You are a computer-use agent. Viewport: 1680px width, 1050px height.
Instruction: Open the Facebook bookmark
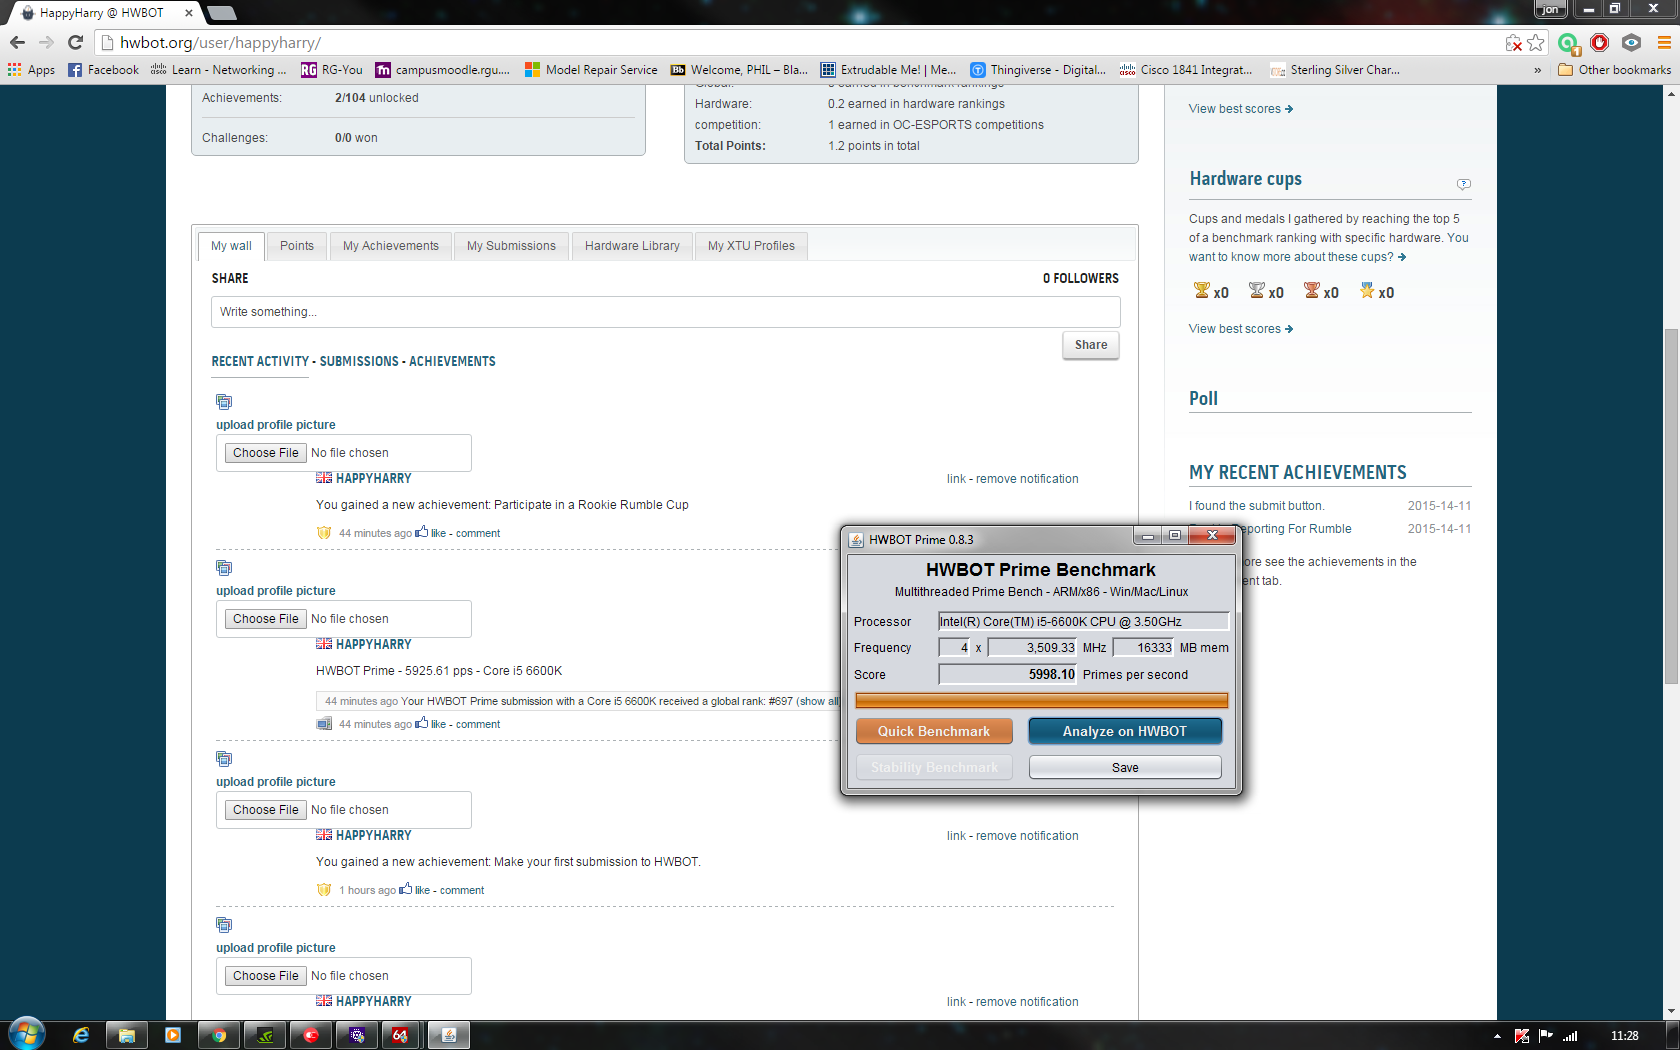pyautogui.click(x=103, y=70)
